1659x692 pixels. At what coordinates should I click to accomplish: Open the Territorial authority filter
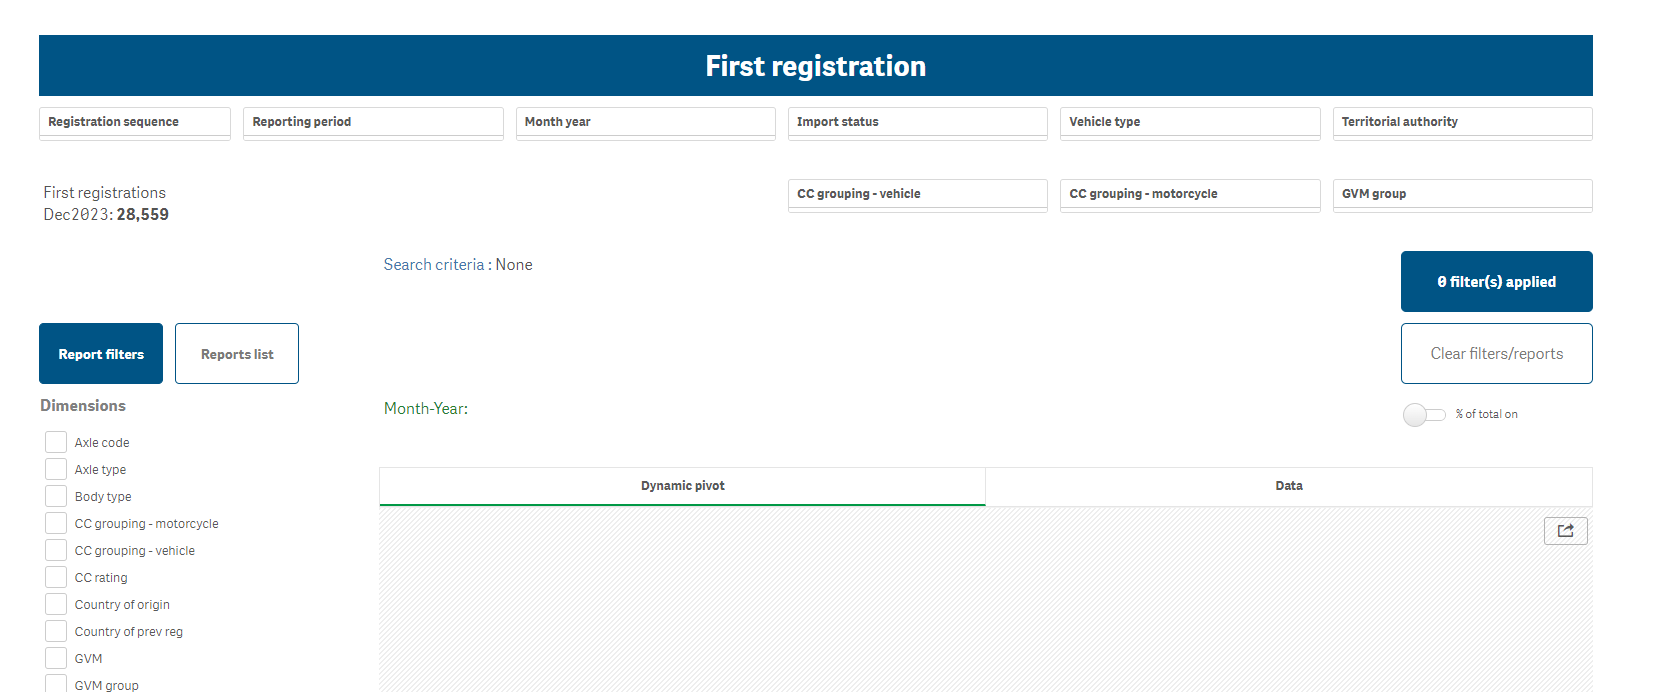click(x=1462, y=122)
